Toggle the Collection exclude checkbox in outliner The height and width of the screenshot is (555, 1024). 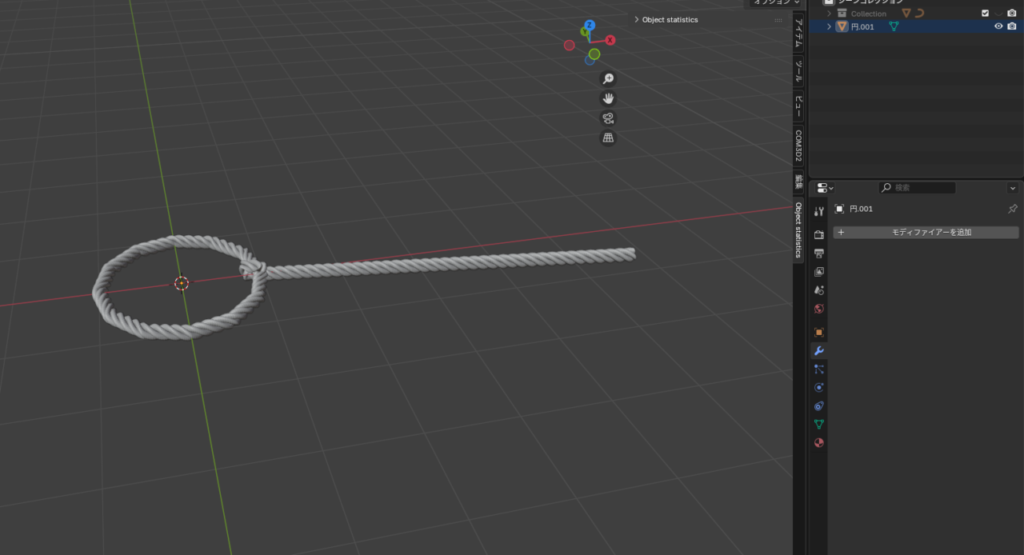tap(985, 13)
